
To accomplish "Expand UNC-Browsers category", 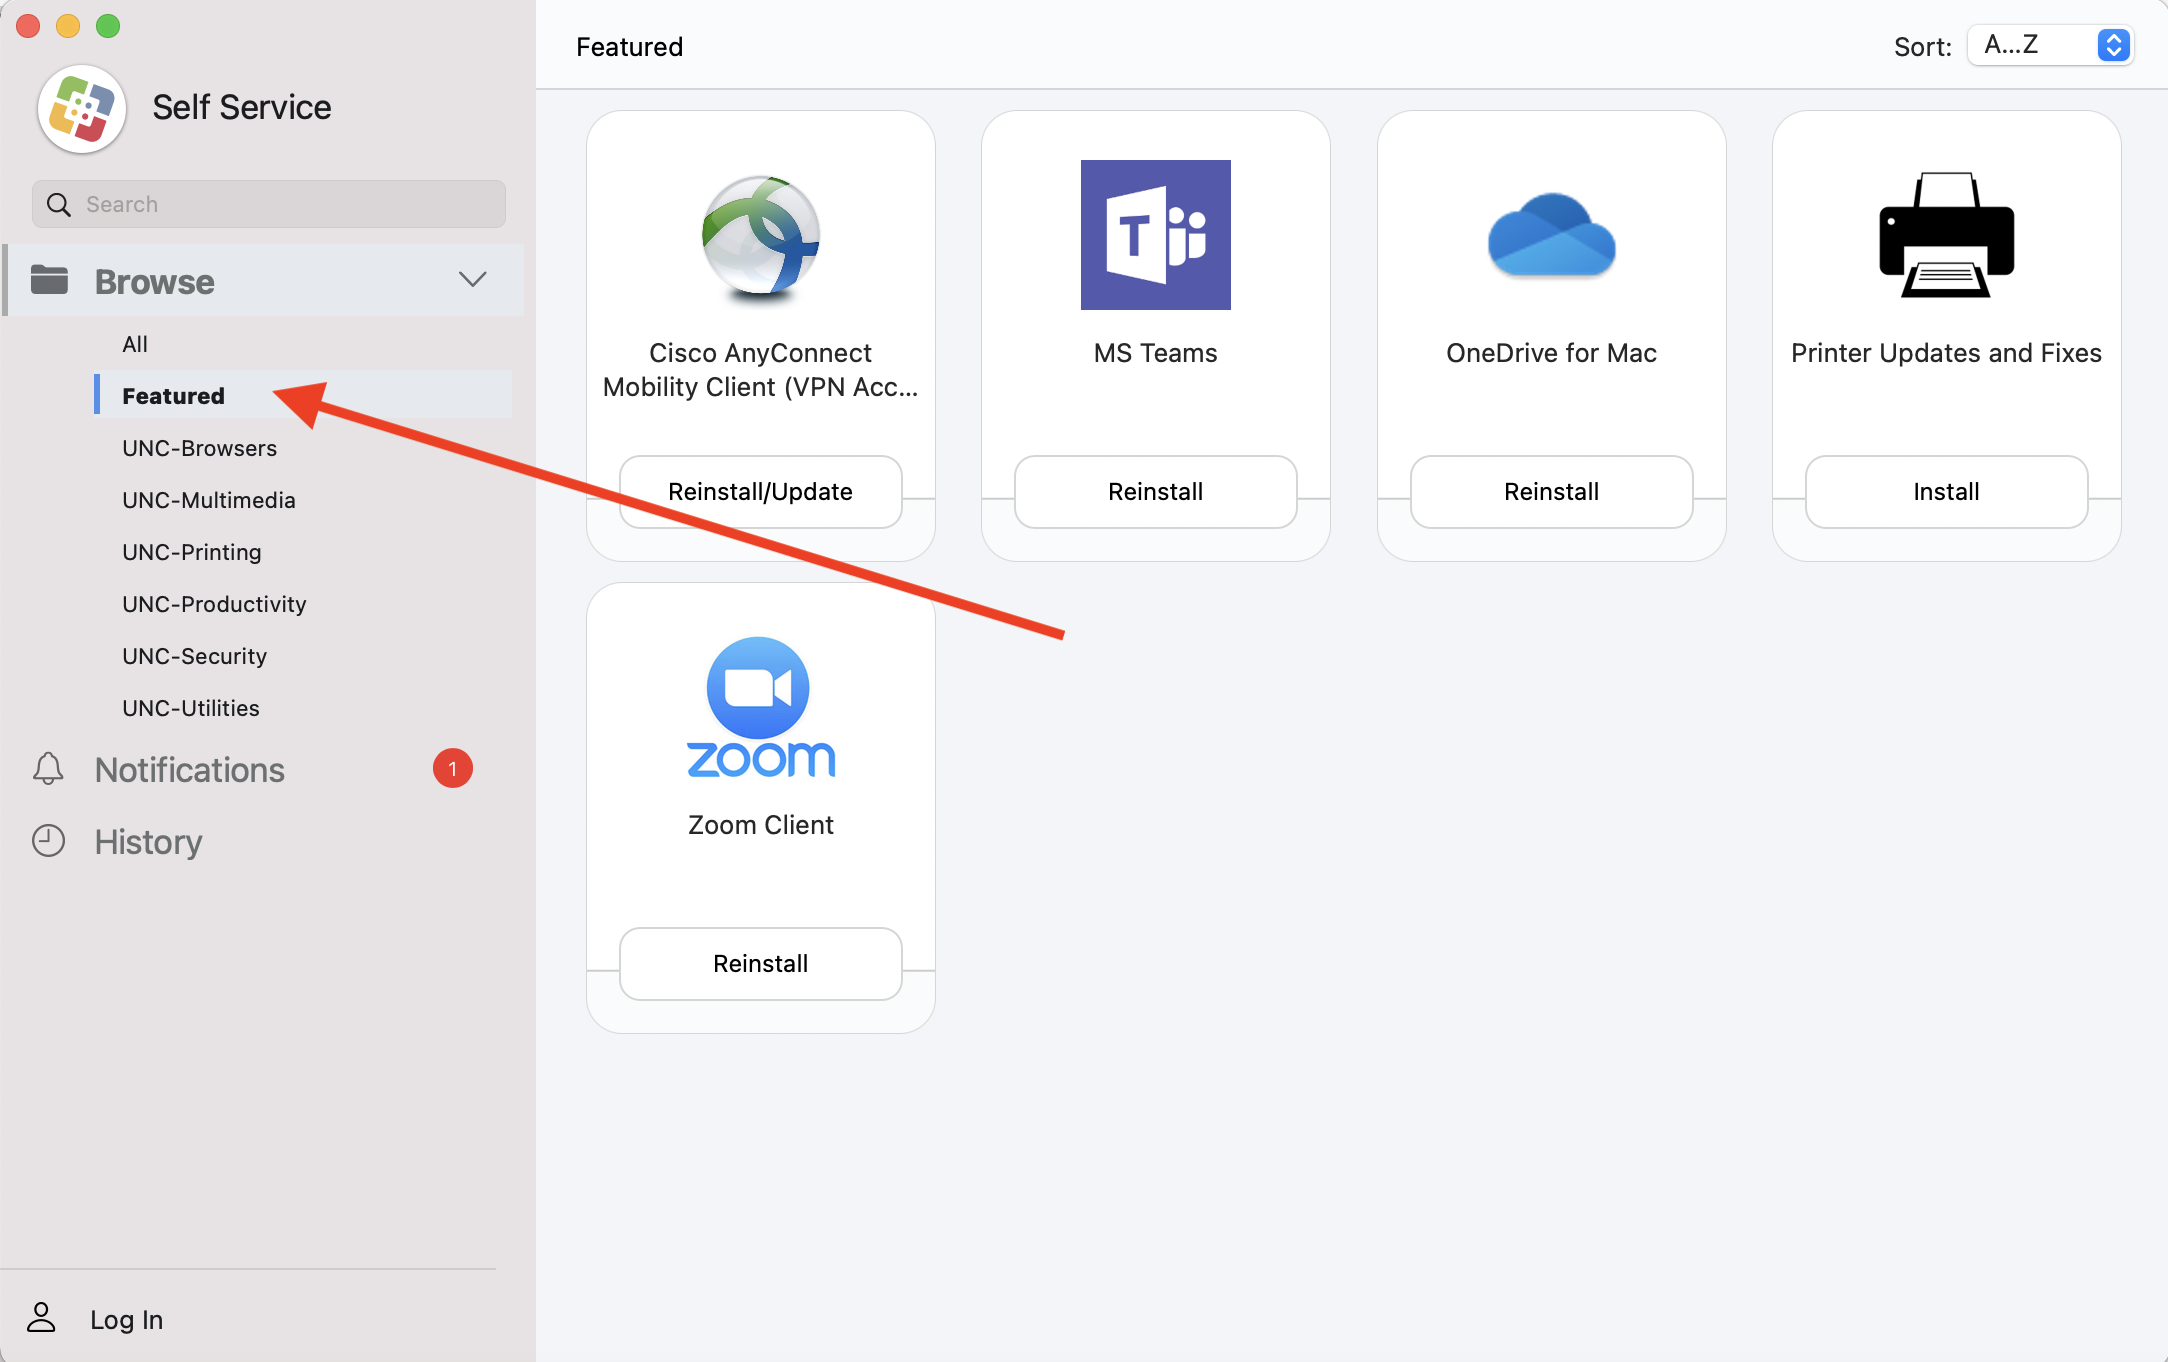I will pyautogui.click(x=199, y=447).
